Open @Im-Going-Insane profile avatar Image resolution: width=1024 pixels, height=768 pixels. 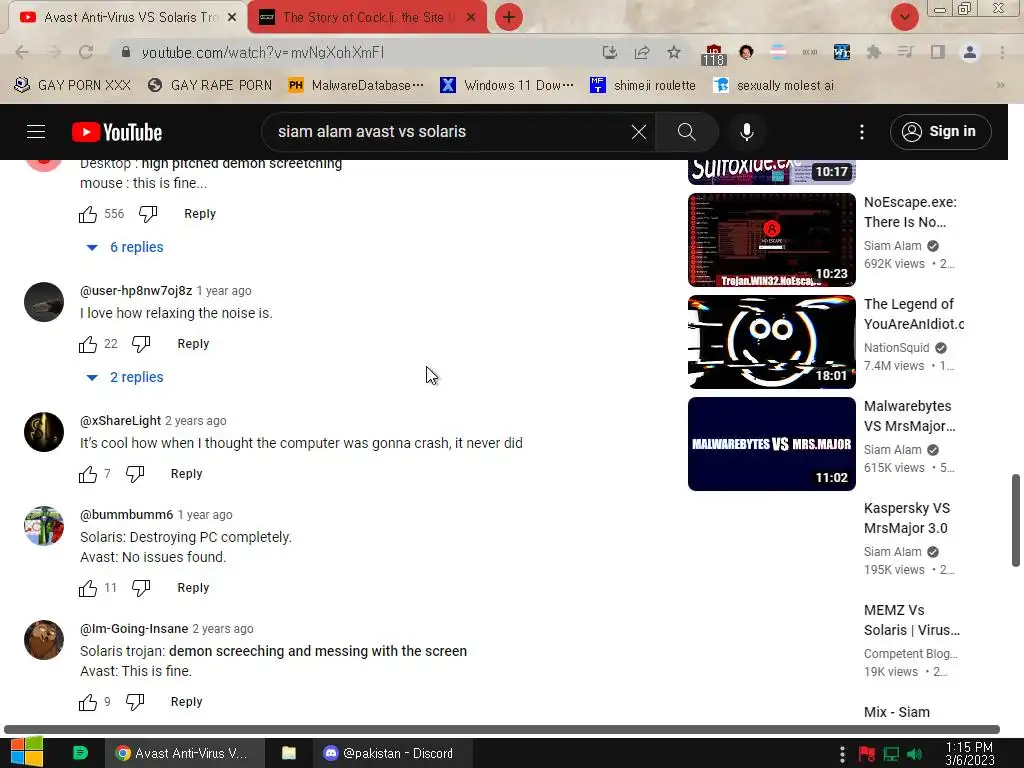point(44,640)
